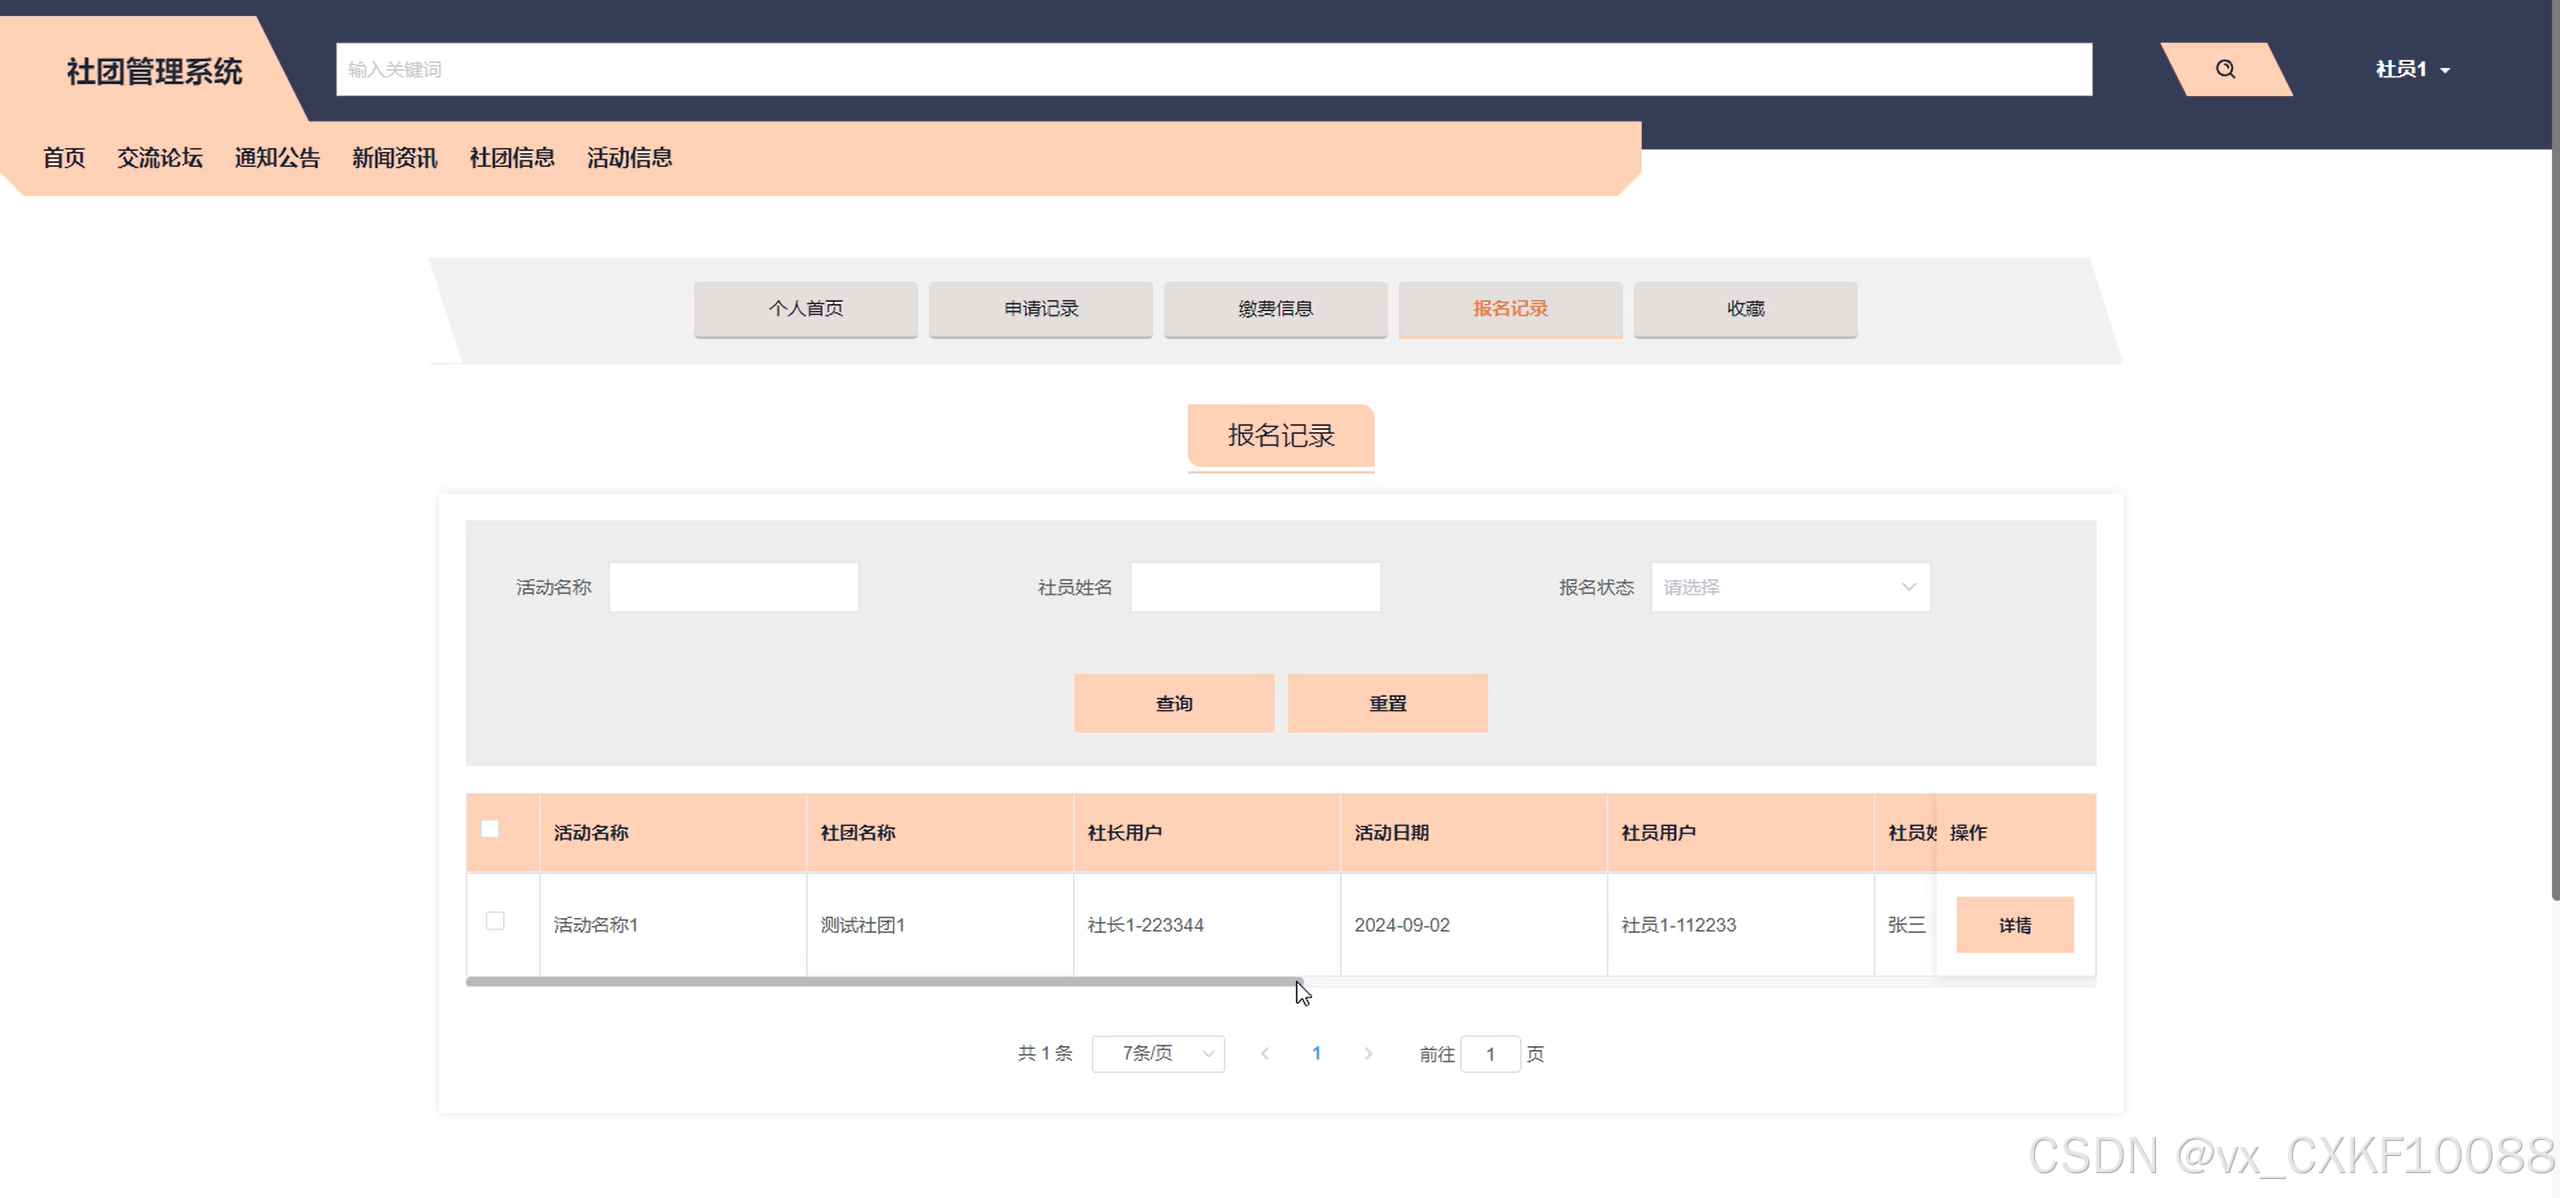2560x1198 pixels.
Task: Click the table horizontal scrollbar thumb
Action: click(x=884, y=982)
